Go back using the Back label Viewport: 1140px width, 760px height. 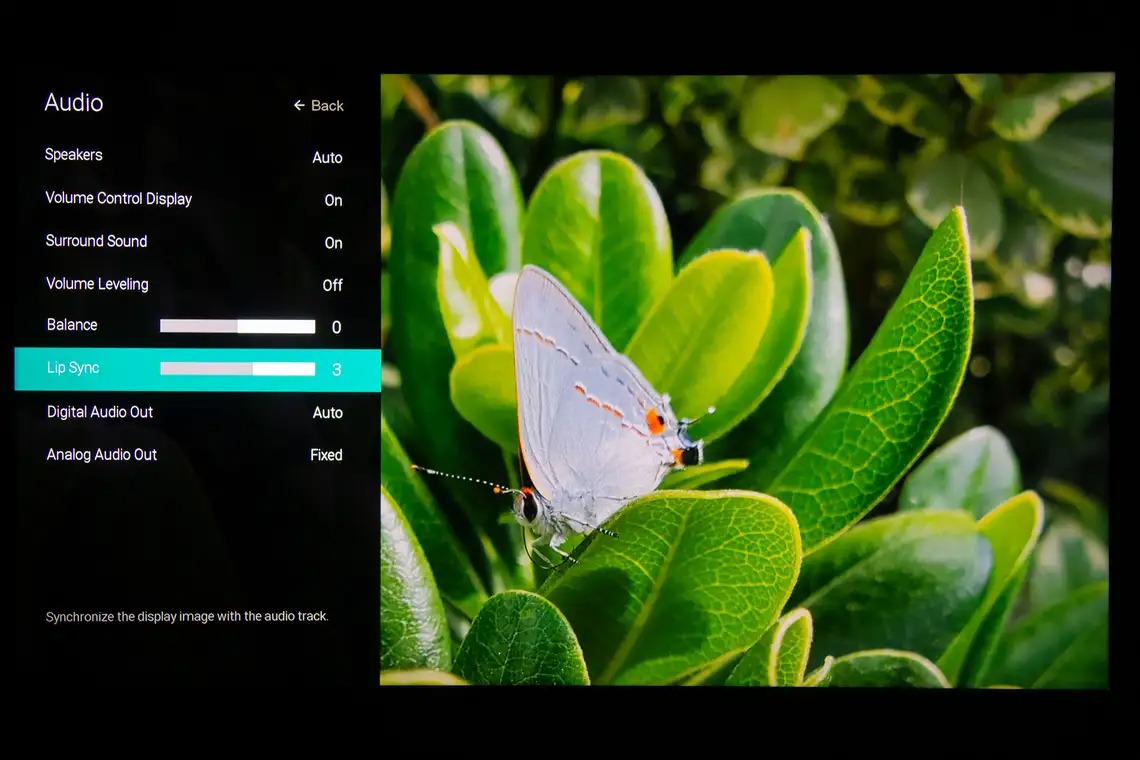[327, 105]
